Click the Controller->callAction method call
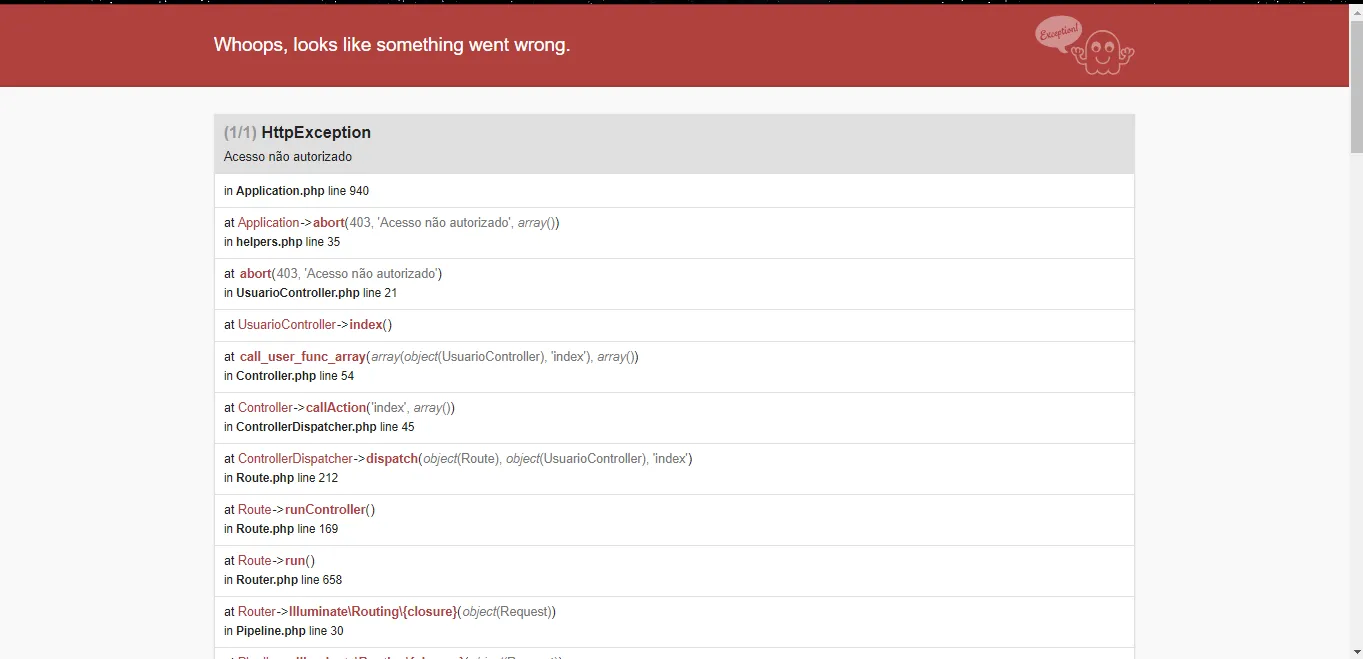 [x=302, y=408]
